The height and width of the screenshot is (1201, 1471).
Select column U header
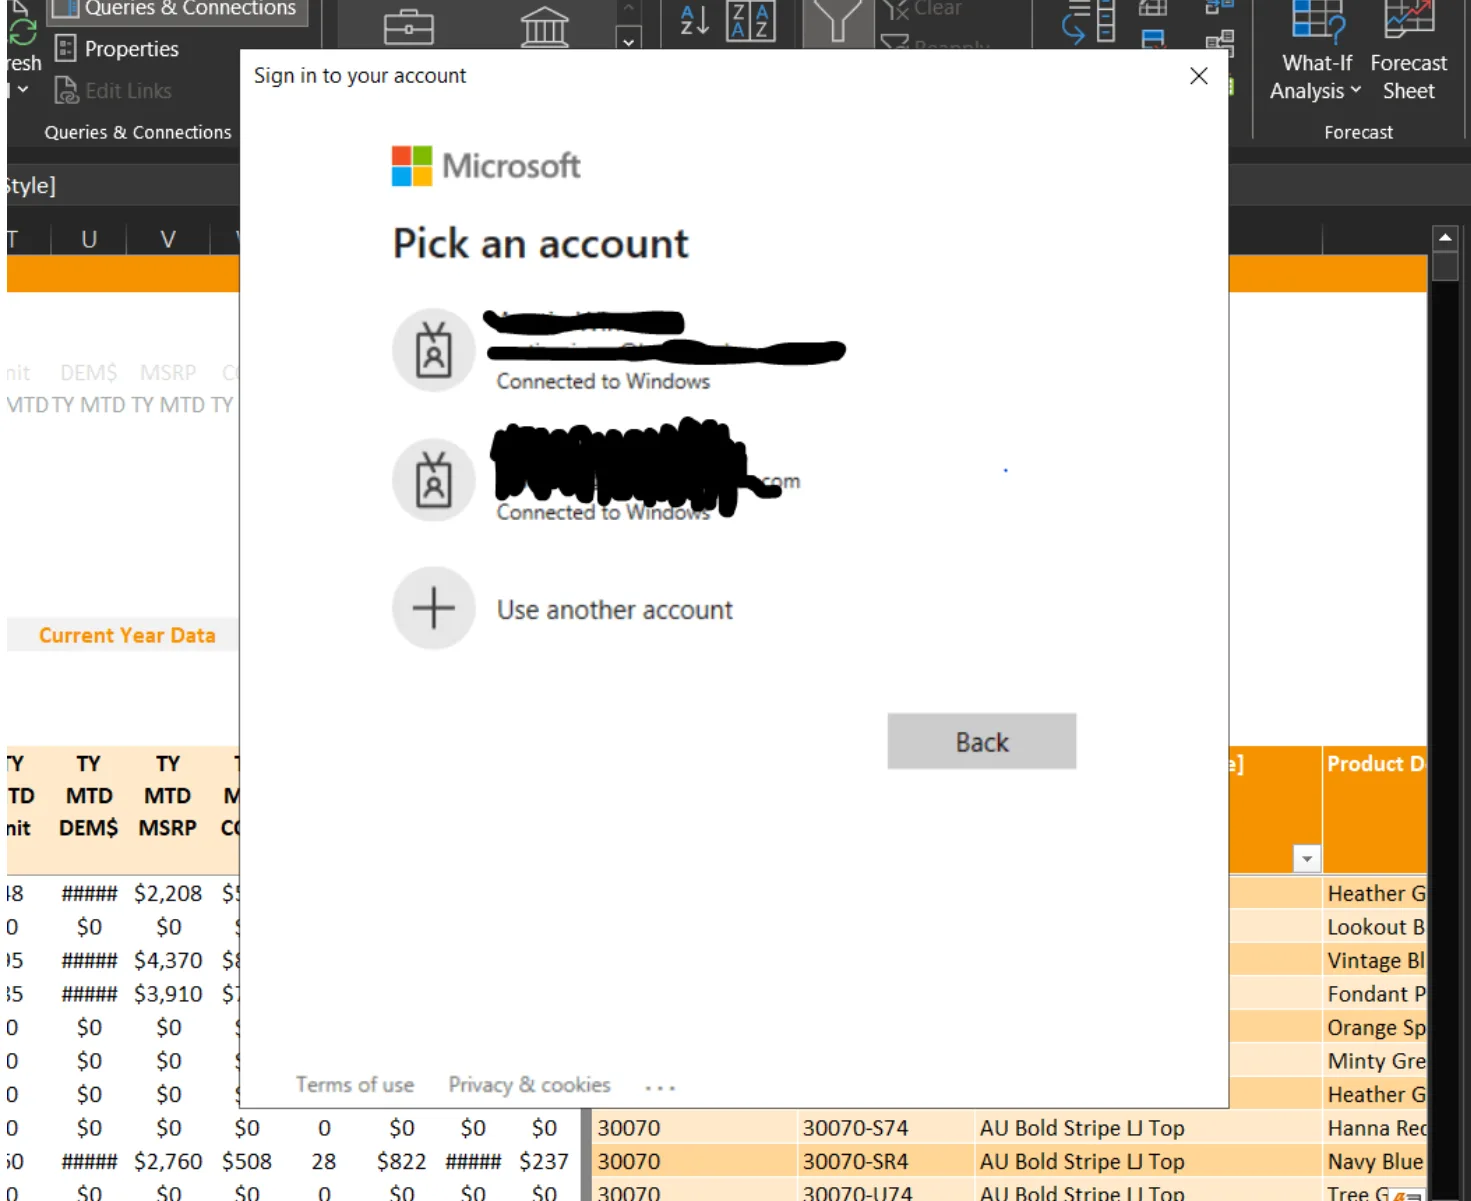pos(89,239)
